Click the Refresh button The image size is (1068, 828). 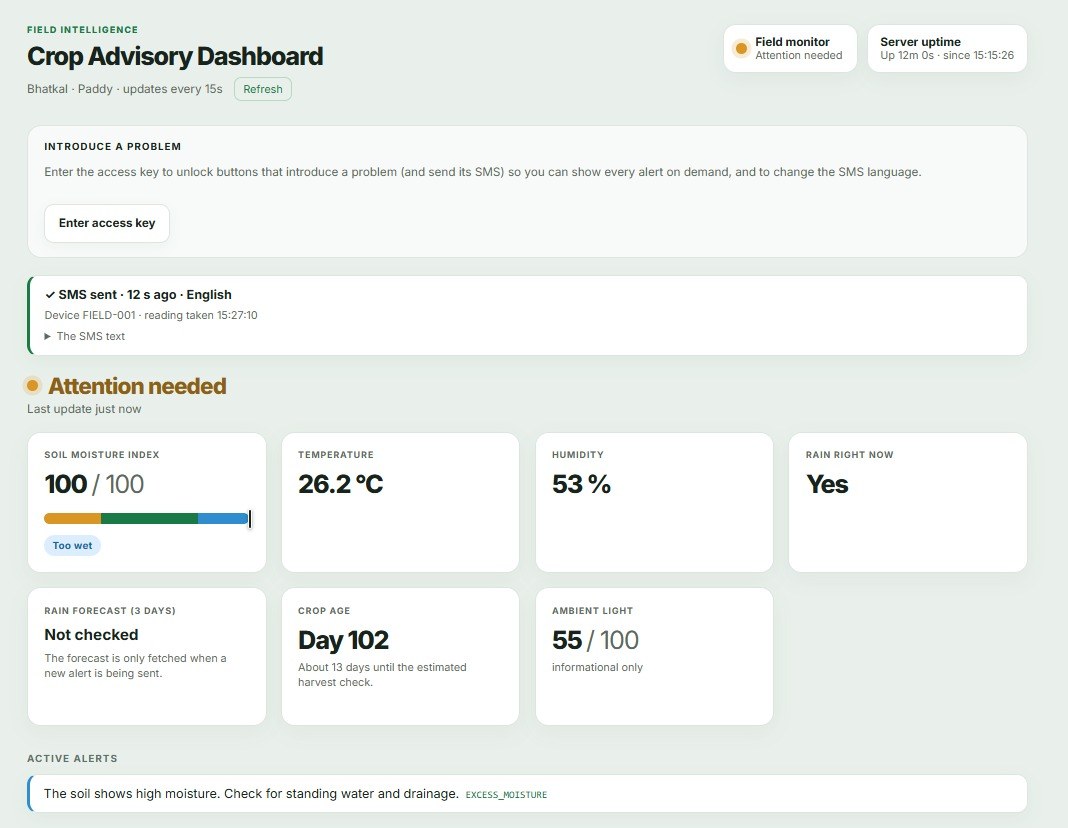click(x=263, y=89)
